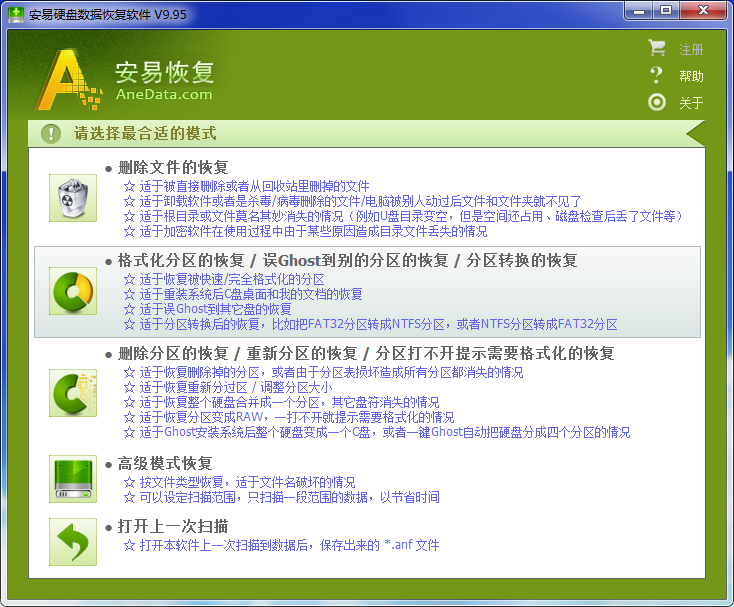This screenshot has width=734, height=607.
Task: Select 删除文件的恢复 mode heading
Action: [x=173, y=167]
